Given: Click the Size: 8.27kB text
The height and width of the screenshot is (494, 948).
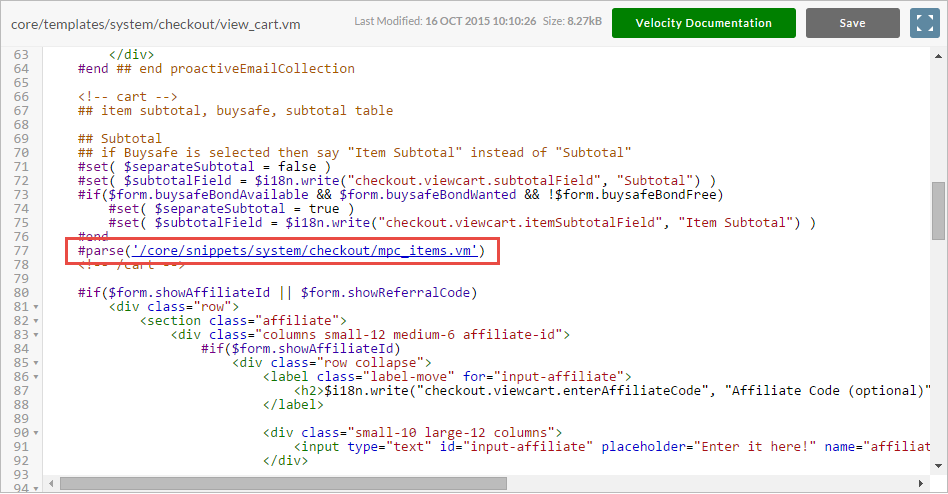Looking at the screenshot, I should point(572,21).
